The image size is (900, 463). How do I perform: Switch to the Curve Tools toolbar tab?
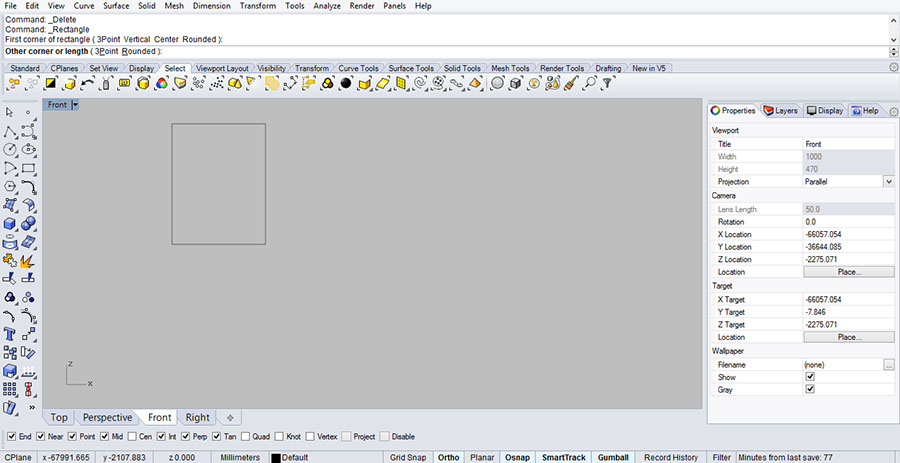pos(358,68)
